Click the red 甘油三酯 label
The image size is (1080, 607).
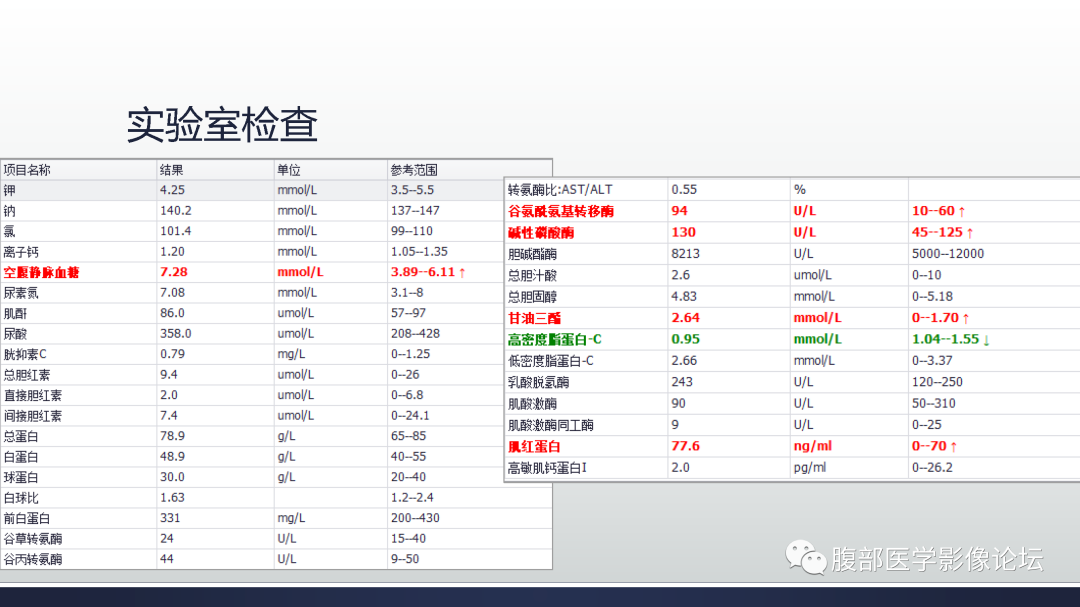[x=534, y=318]
